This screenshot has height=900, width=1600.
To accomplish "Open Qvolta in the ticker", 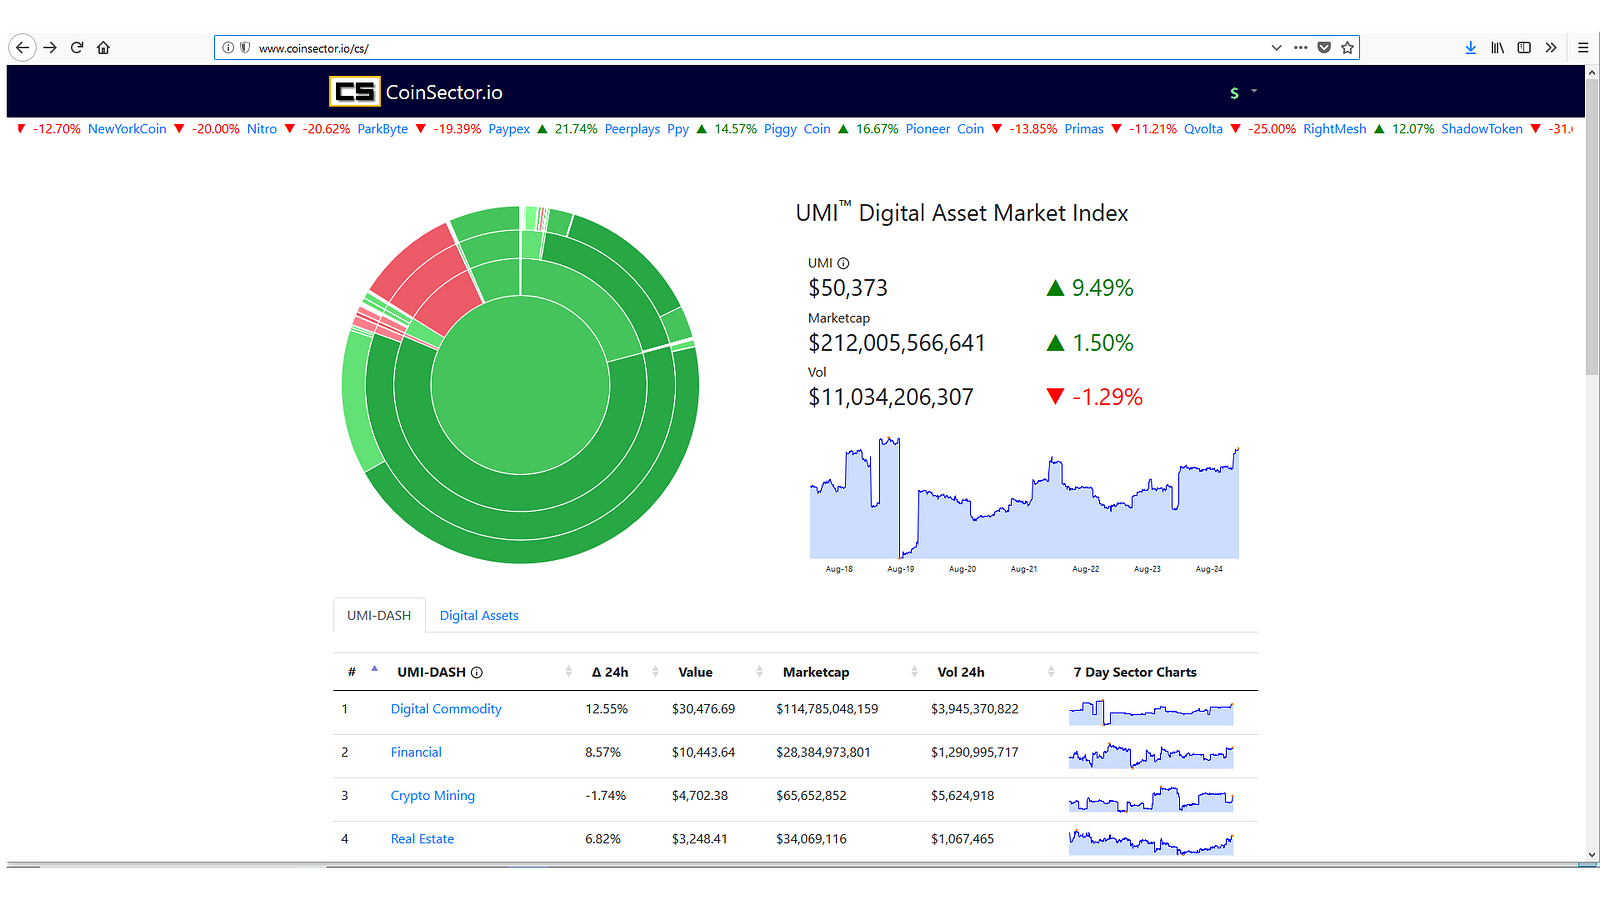I will click(x=1203, y=129).
